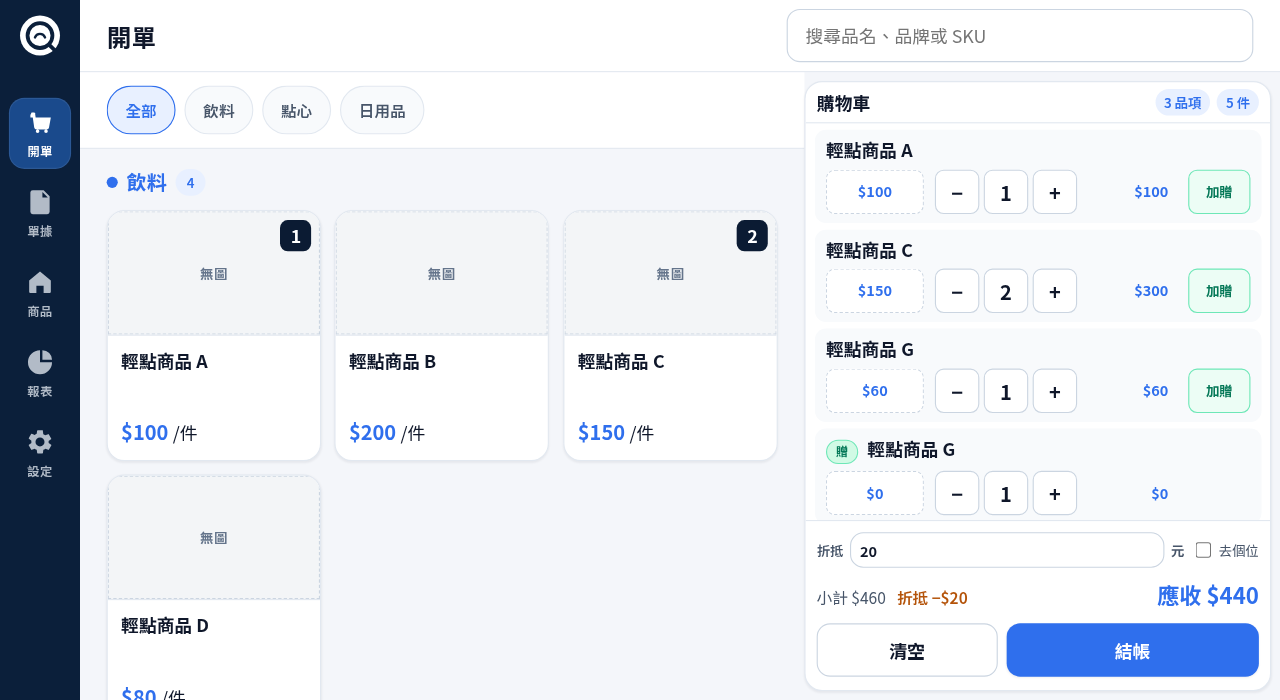Edit $100 unit price of 輕點商品 A
This screenshot has height=700, width=1280.
875,192
